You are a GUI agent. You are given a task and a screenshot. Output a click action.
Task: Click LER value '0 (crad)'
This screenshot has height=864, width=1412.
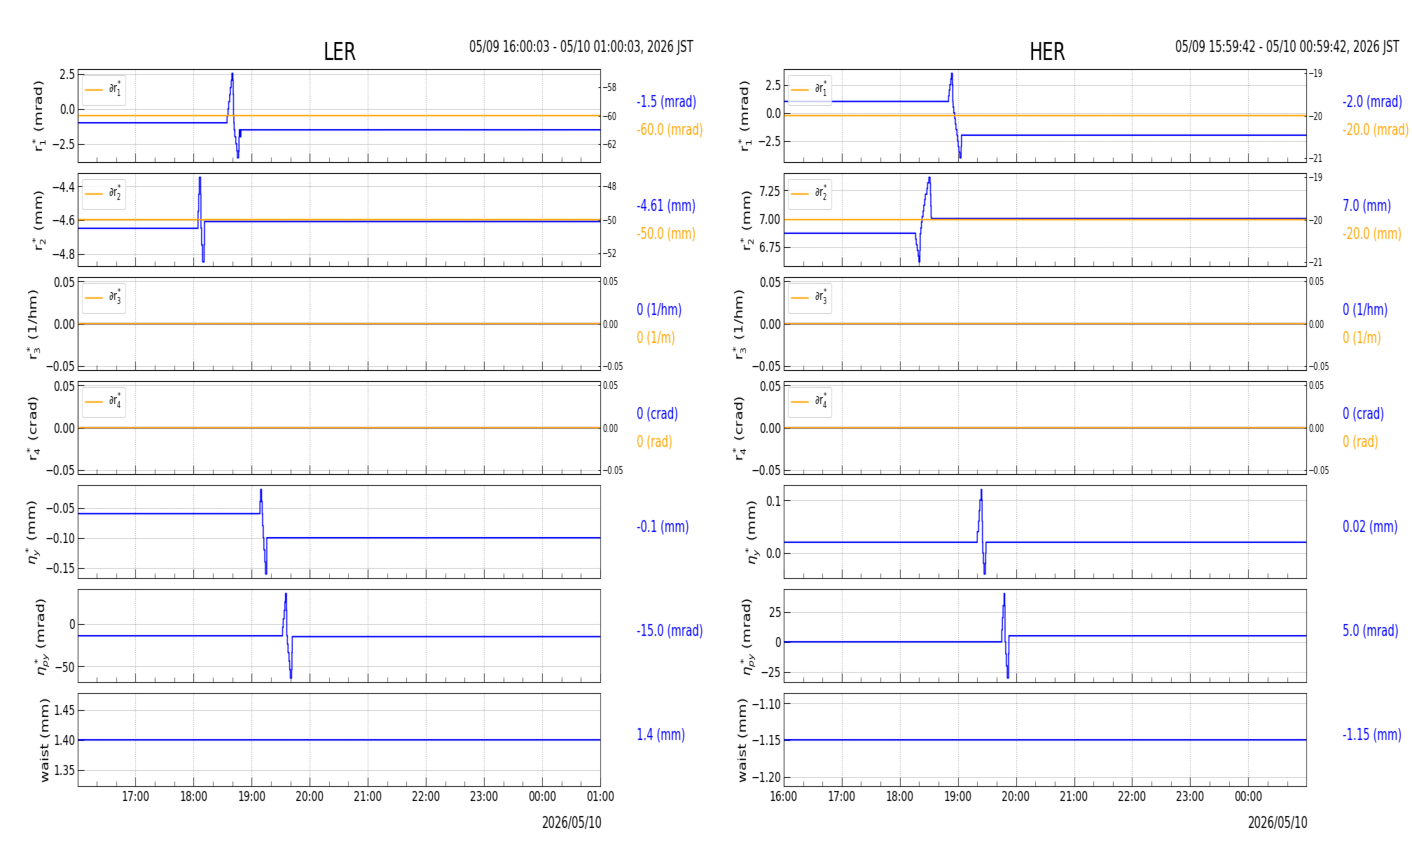click(657, 414)
